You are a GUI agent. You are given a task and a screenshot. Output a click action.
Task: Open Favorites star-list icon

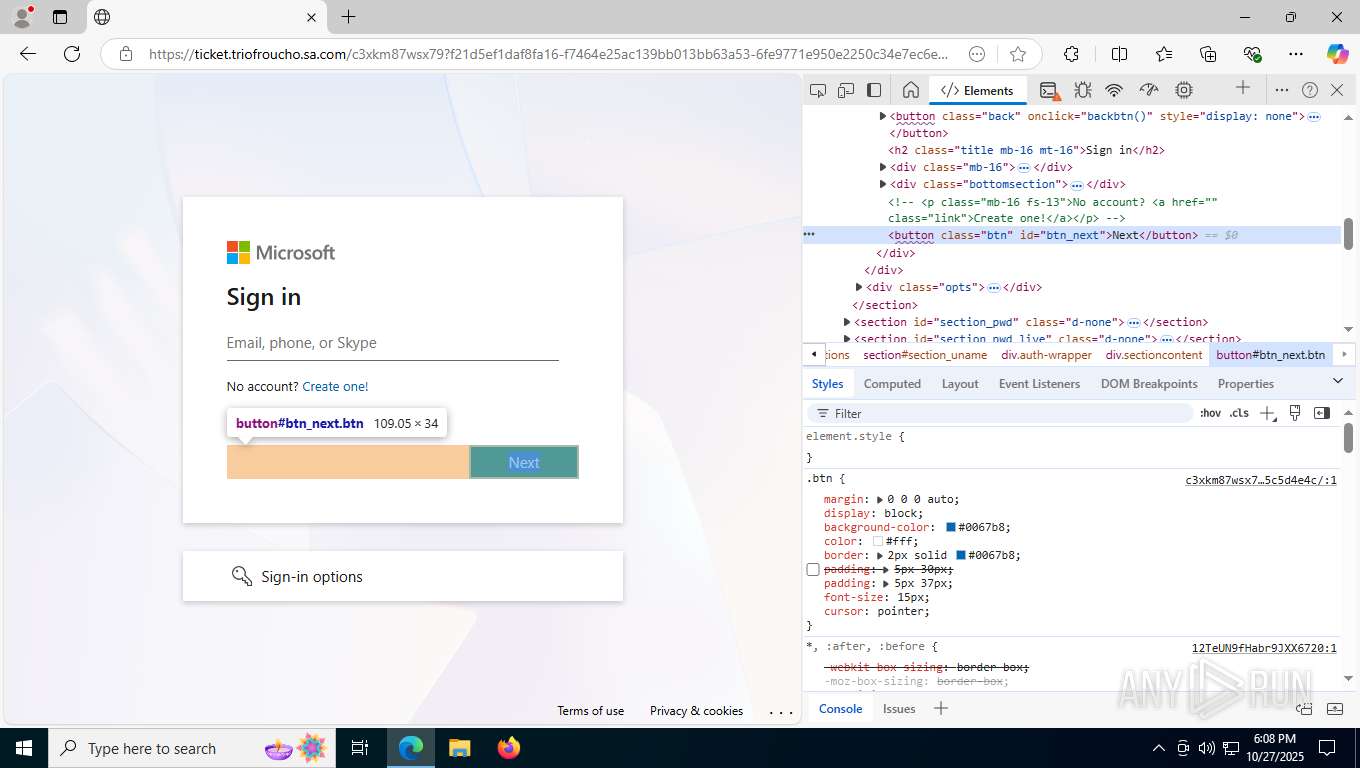(1164, 54)
